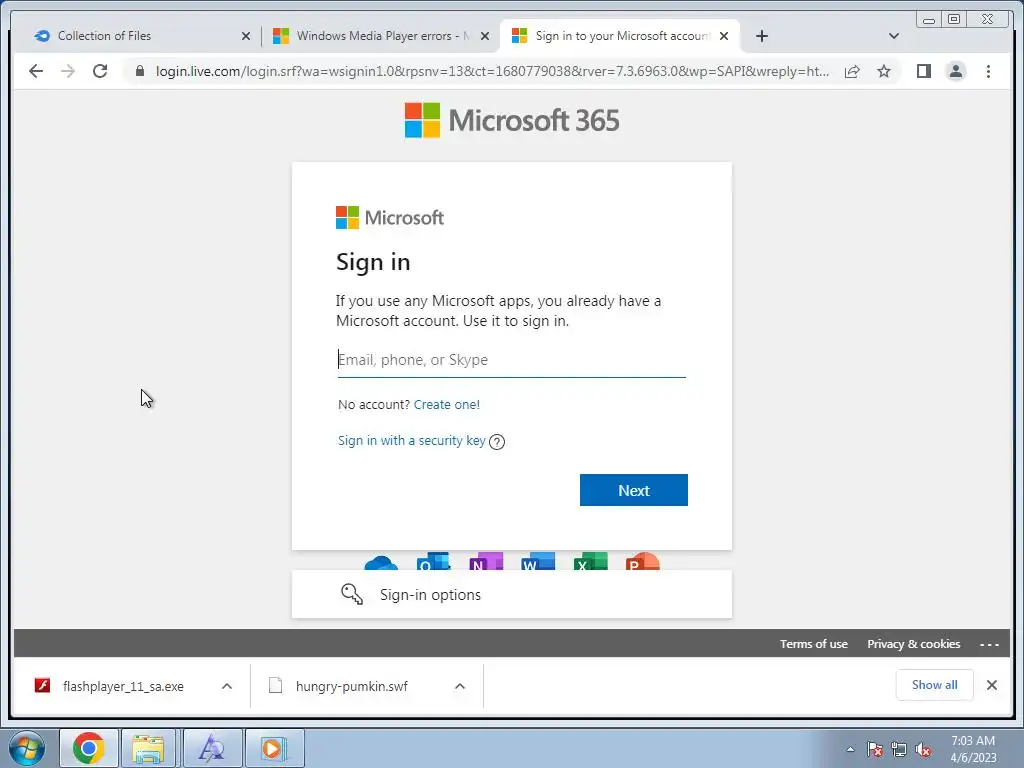Reload the current page
Viewport: 1024px width, 768px height.
100,71
